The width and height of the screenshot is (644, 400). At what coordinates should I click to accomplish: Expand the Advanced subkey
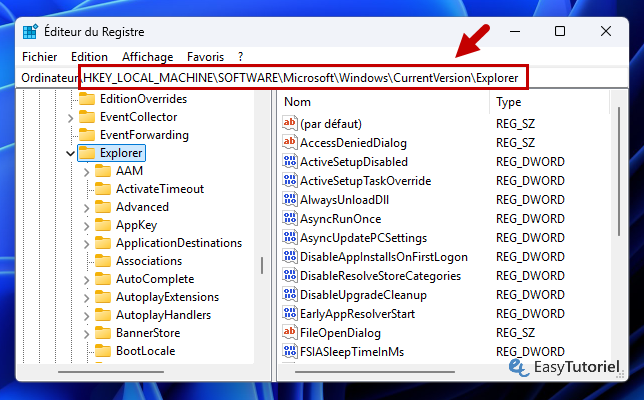point(86,208)
